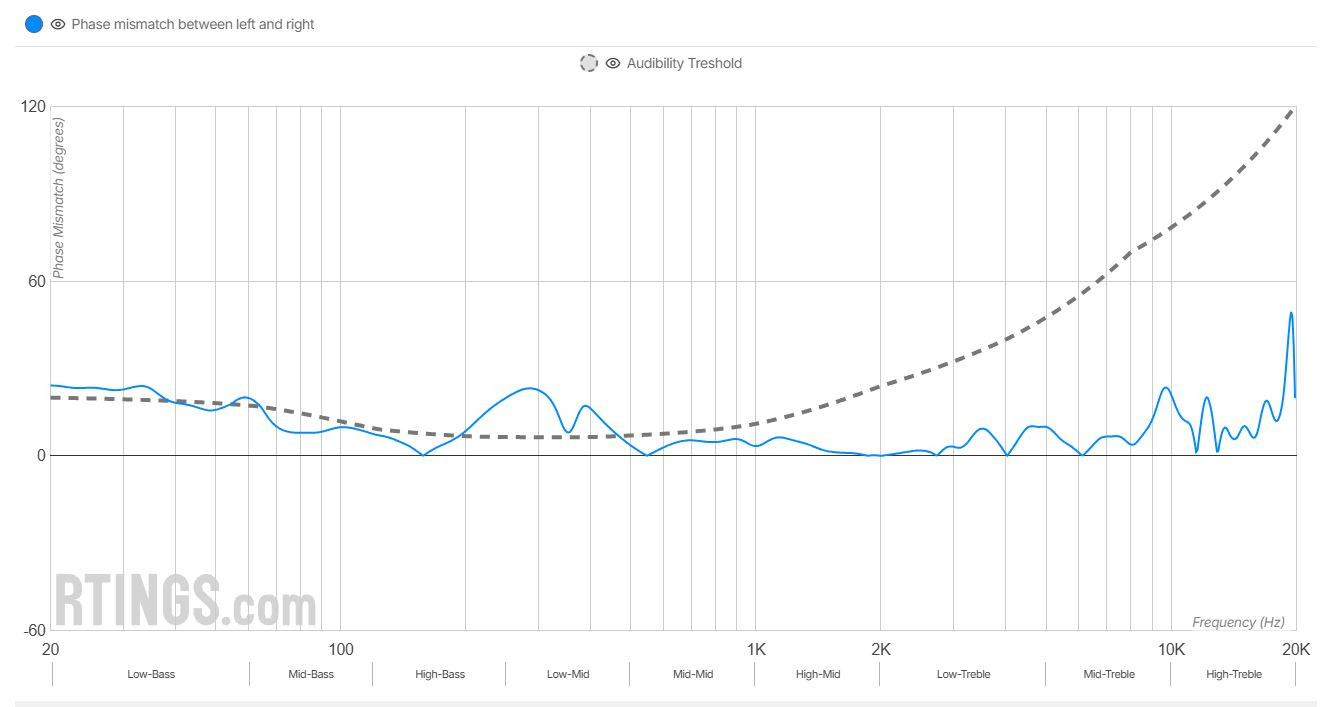Viewport: 1331px width, 707px height.
Task: Hide the Audibility Treshold line via eye icon
Action: (613, 63)
